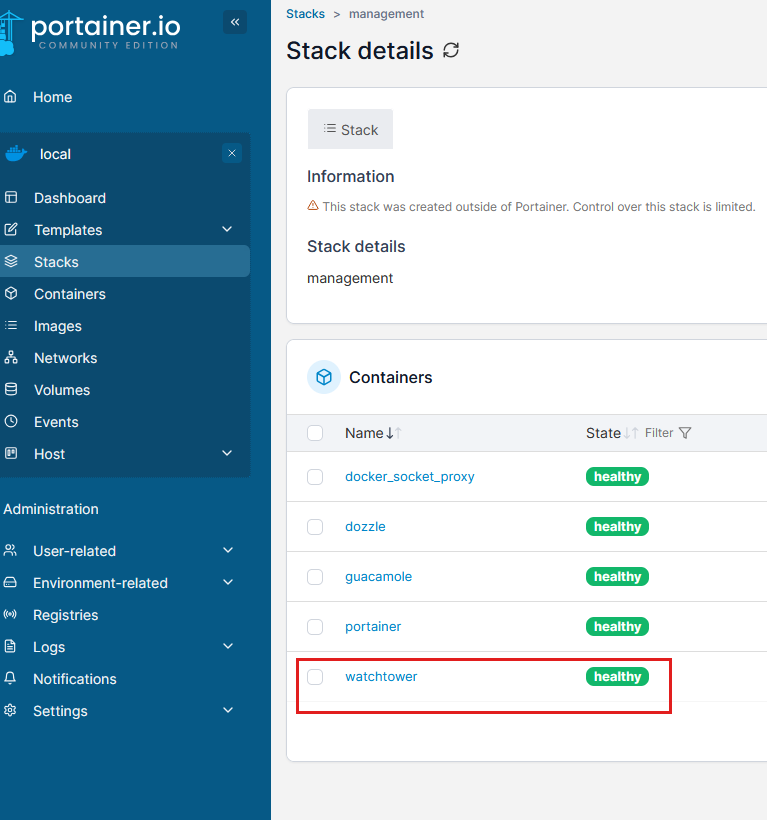Viewport: 767px width, 820px height.
Task: Toggle the select-all containers checkbox
Action: pyautogui.click(x=315, y=433)
